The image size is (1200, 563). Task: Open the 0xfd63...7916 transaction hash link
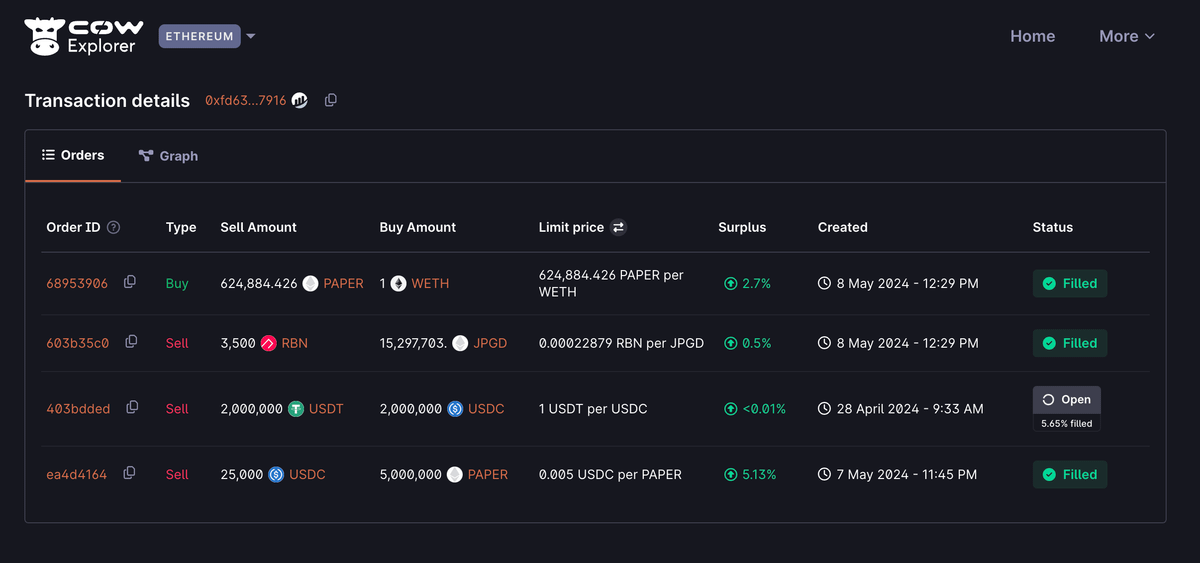245,101
